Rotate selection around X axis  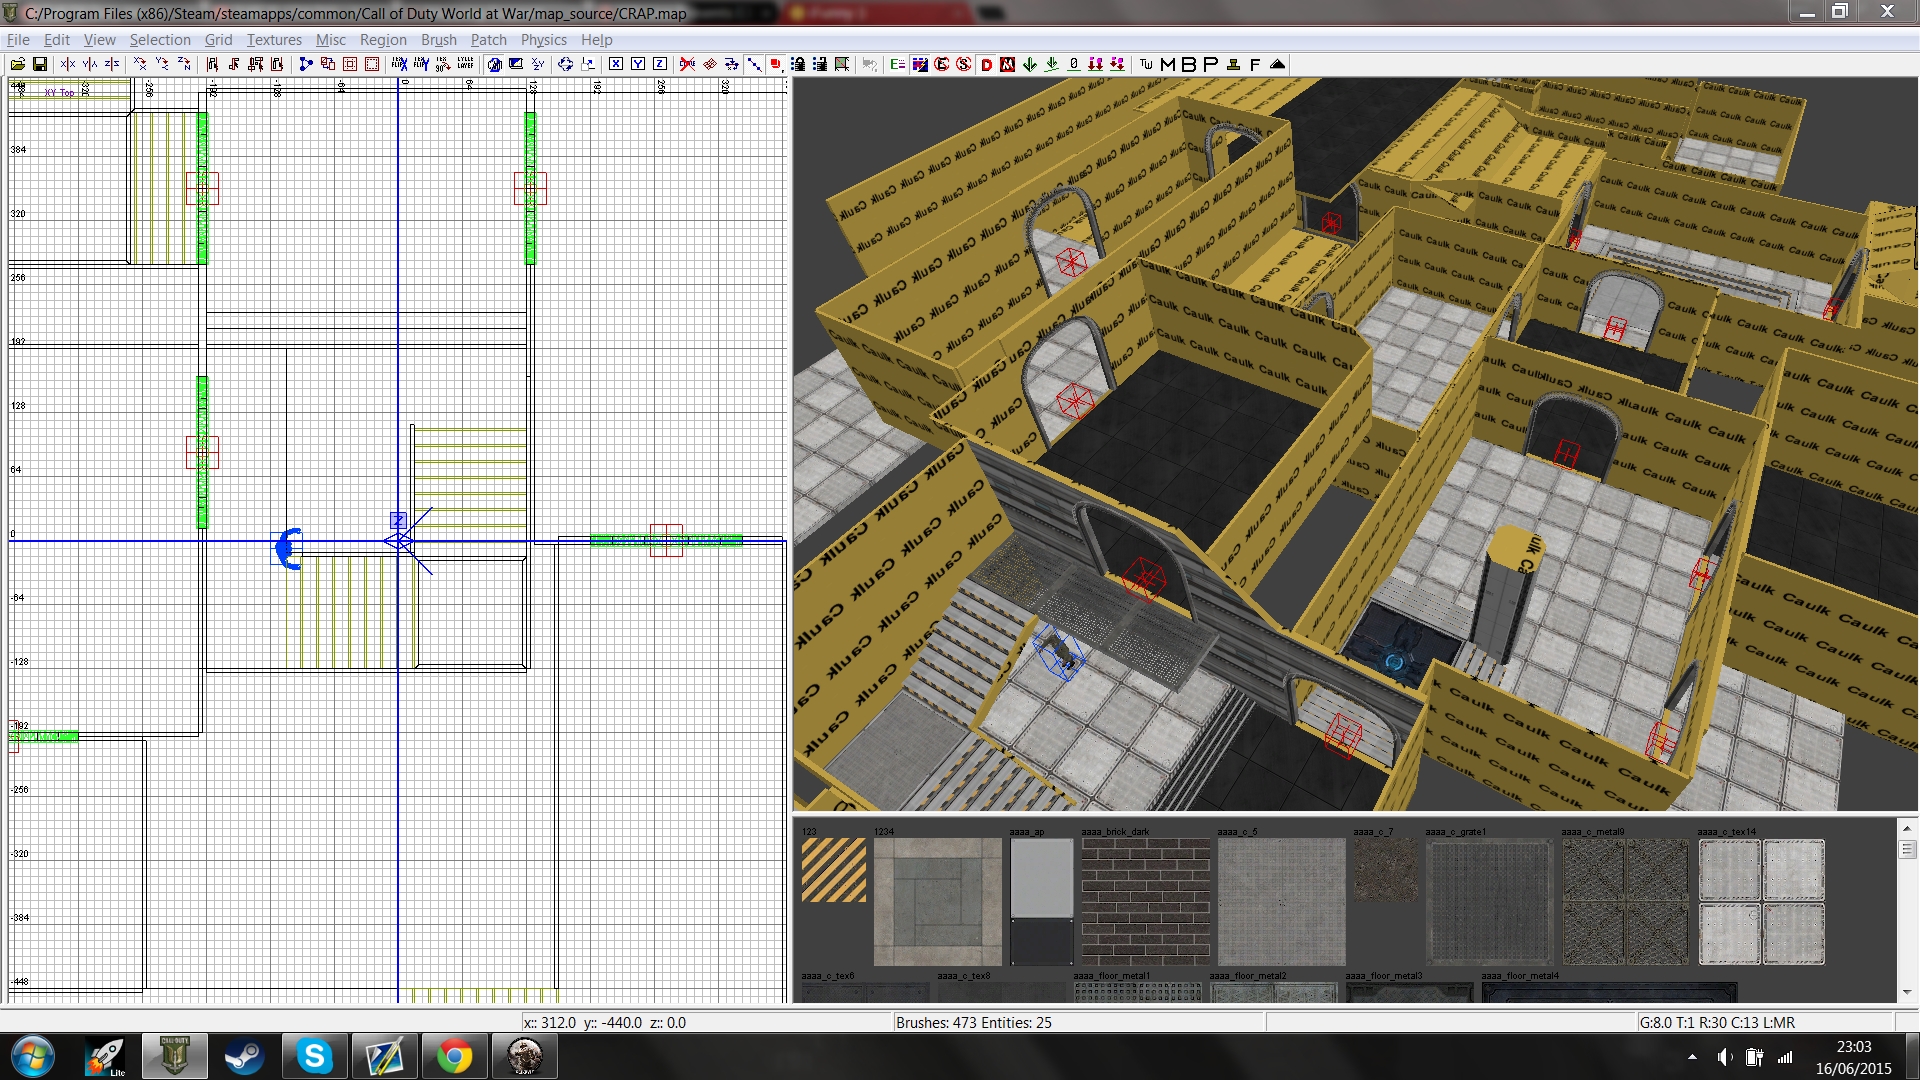[x=140, y=64]
